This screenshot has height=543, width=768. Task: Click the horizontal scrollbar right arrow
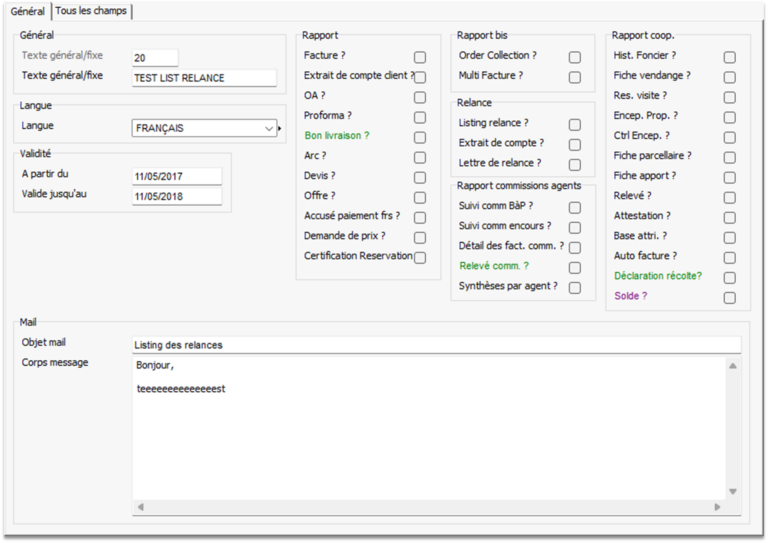[x=716, y=507]
